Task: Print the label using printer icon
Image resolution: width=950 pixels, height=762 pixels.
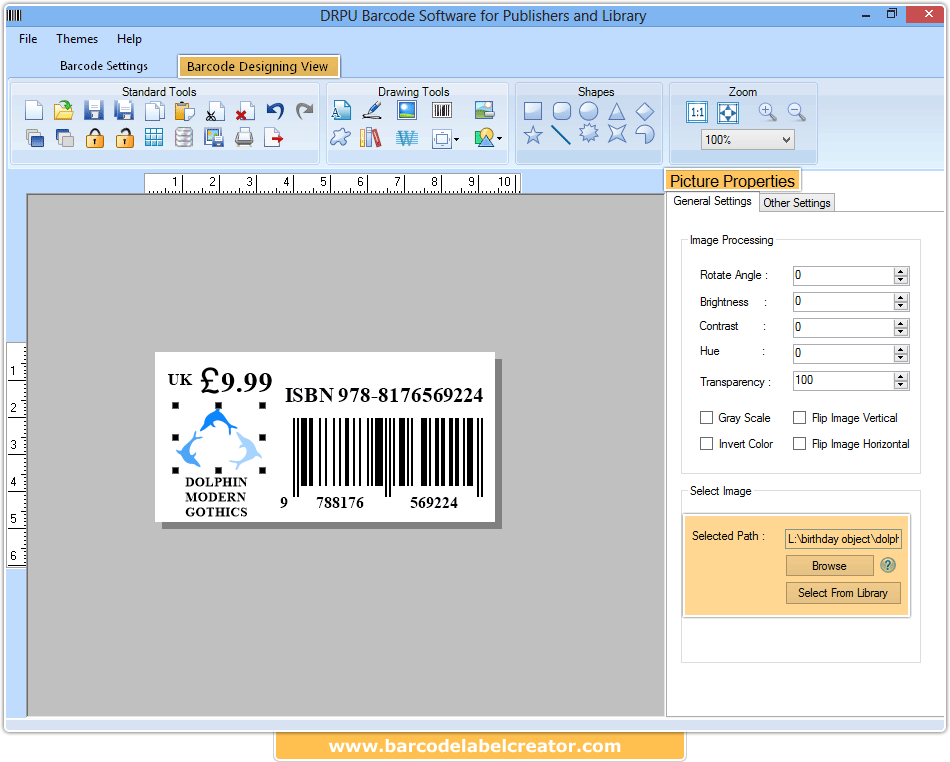Action: 244,138
